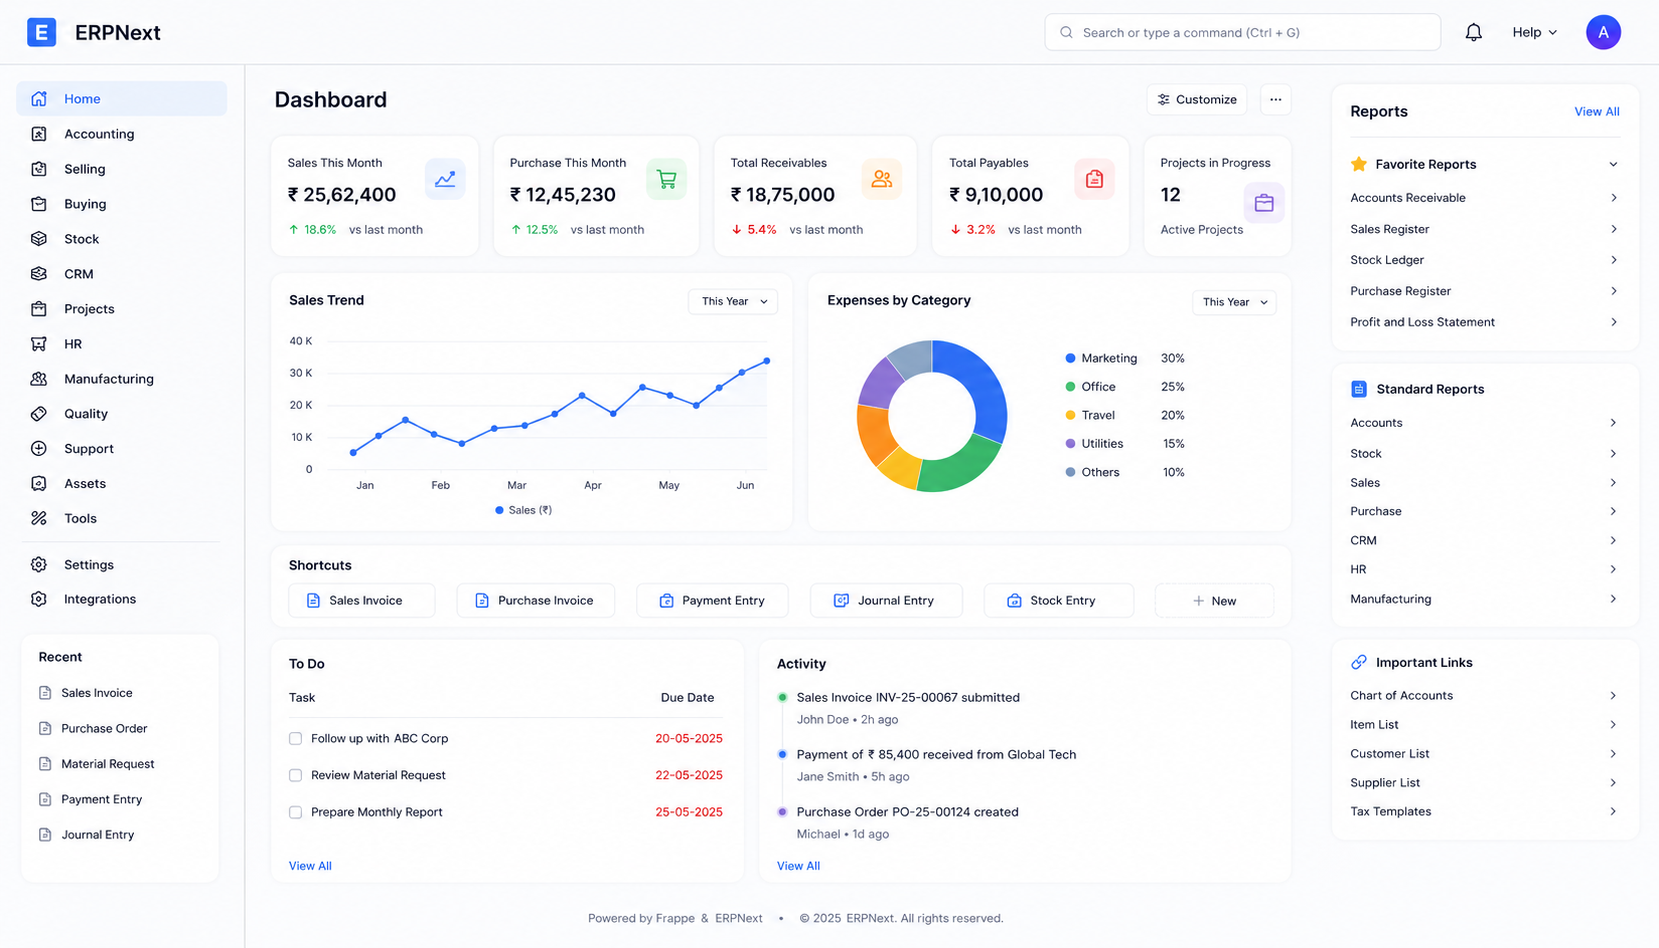Open the notifications bell
The width and height of the screenshot is (1659, 948).
coord(1473,32)
